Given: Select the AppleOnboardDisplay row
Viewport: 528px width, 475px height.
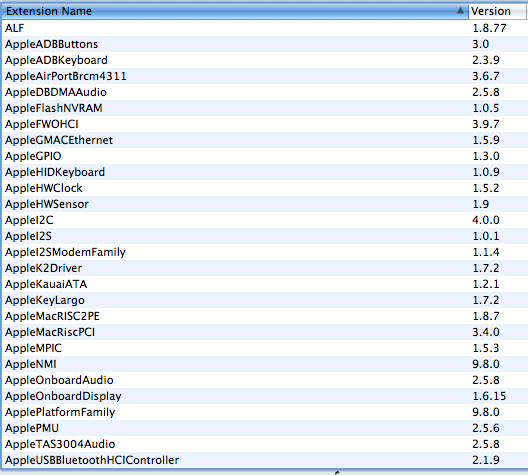Looking at the screenshot, I should tap(265, 396).
